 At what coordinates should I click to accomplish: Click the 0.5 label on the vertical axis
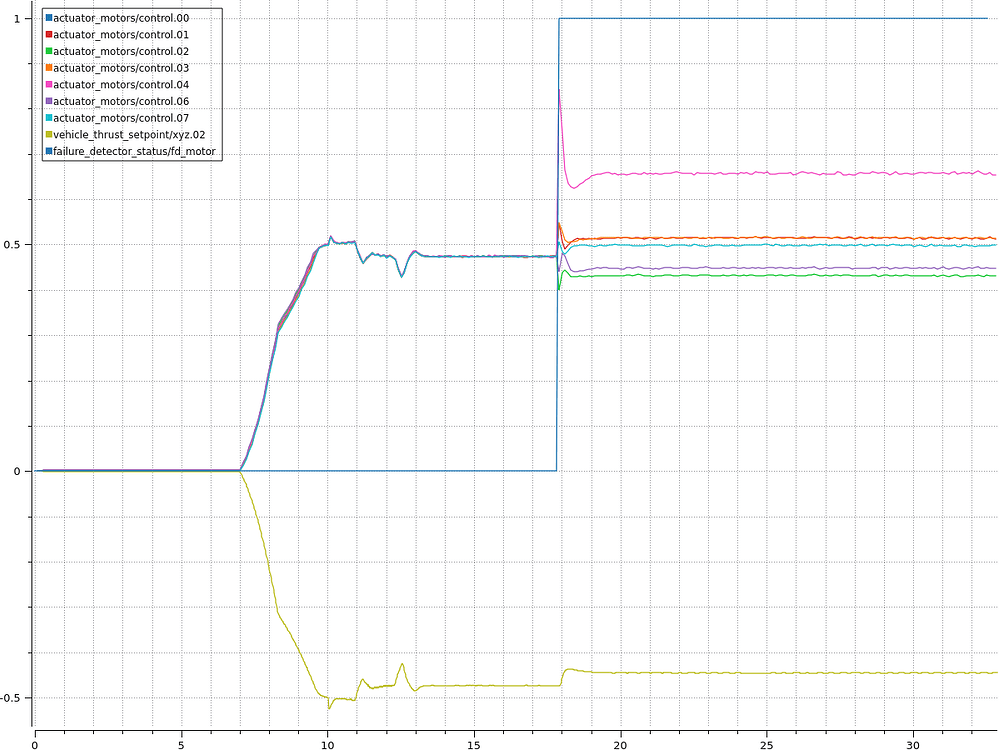point(12,243)
